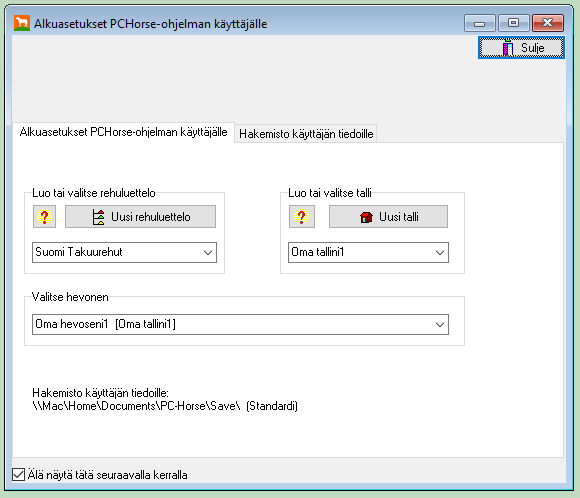The height and width of the screenshot is (498, 580).
Task: Switch to Hakemisto käyttäjän tiedoille tab
Action: pos(306,134)
